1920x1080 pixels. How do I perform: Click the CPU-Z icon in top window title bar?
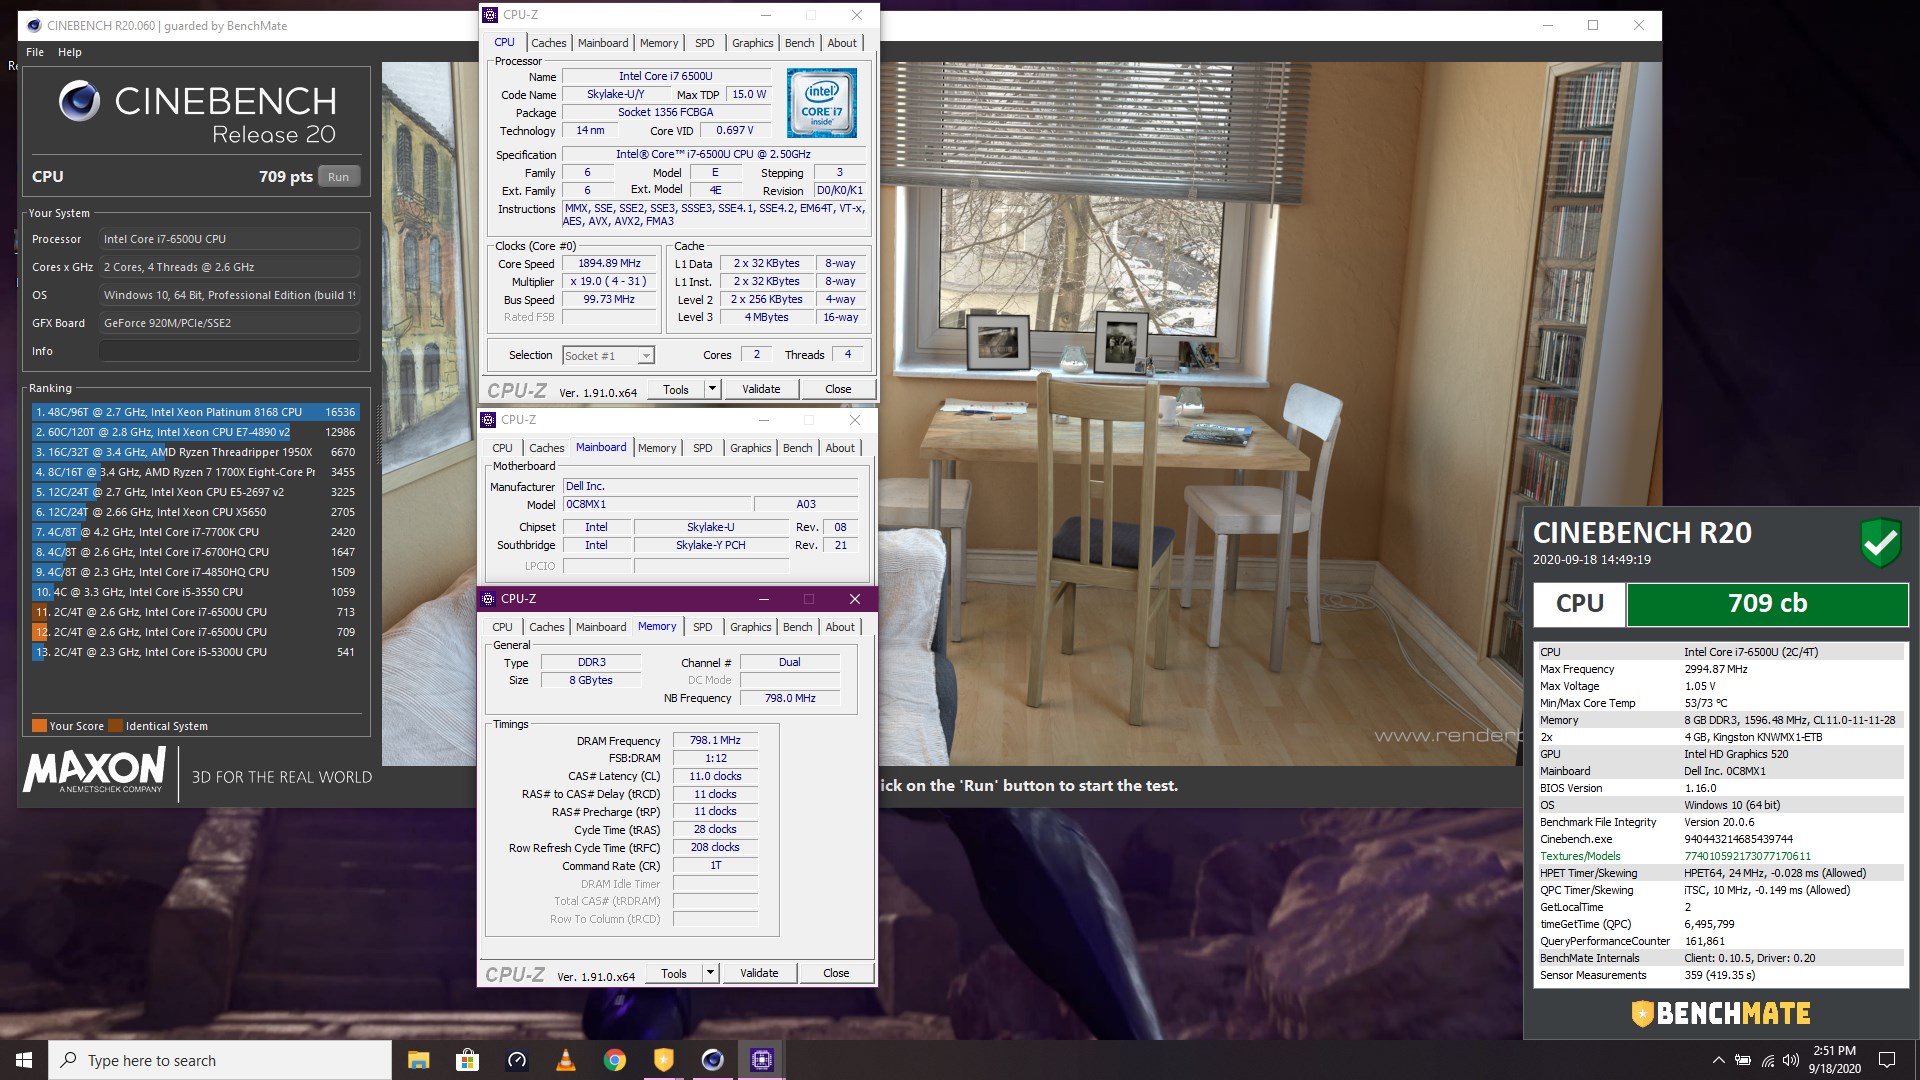[490, 15]
